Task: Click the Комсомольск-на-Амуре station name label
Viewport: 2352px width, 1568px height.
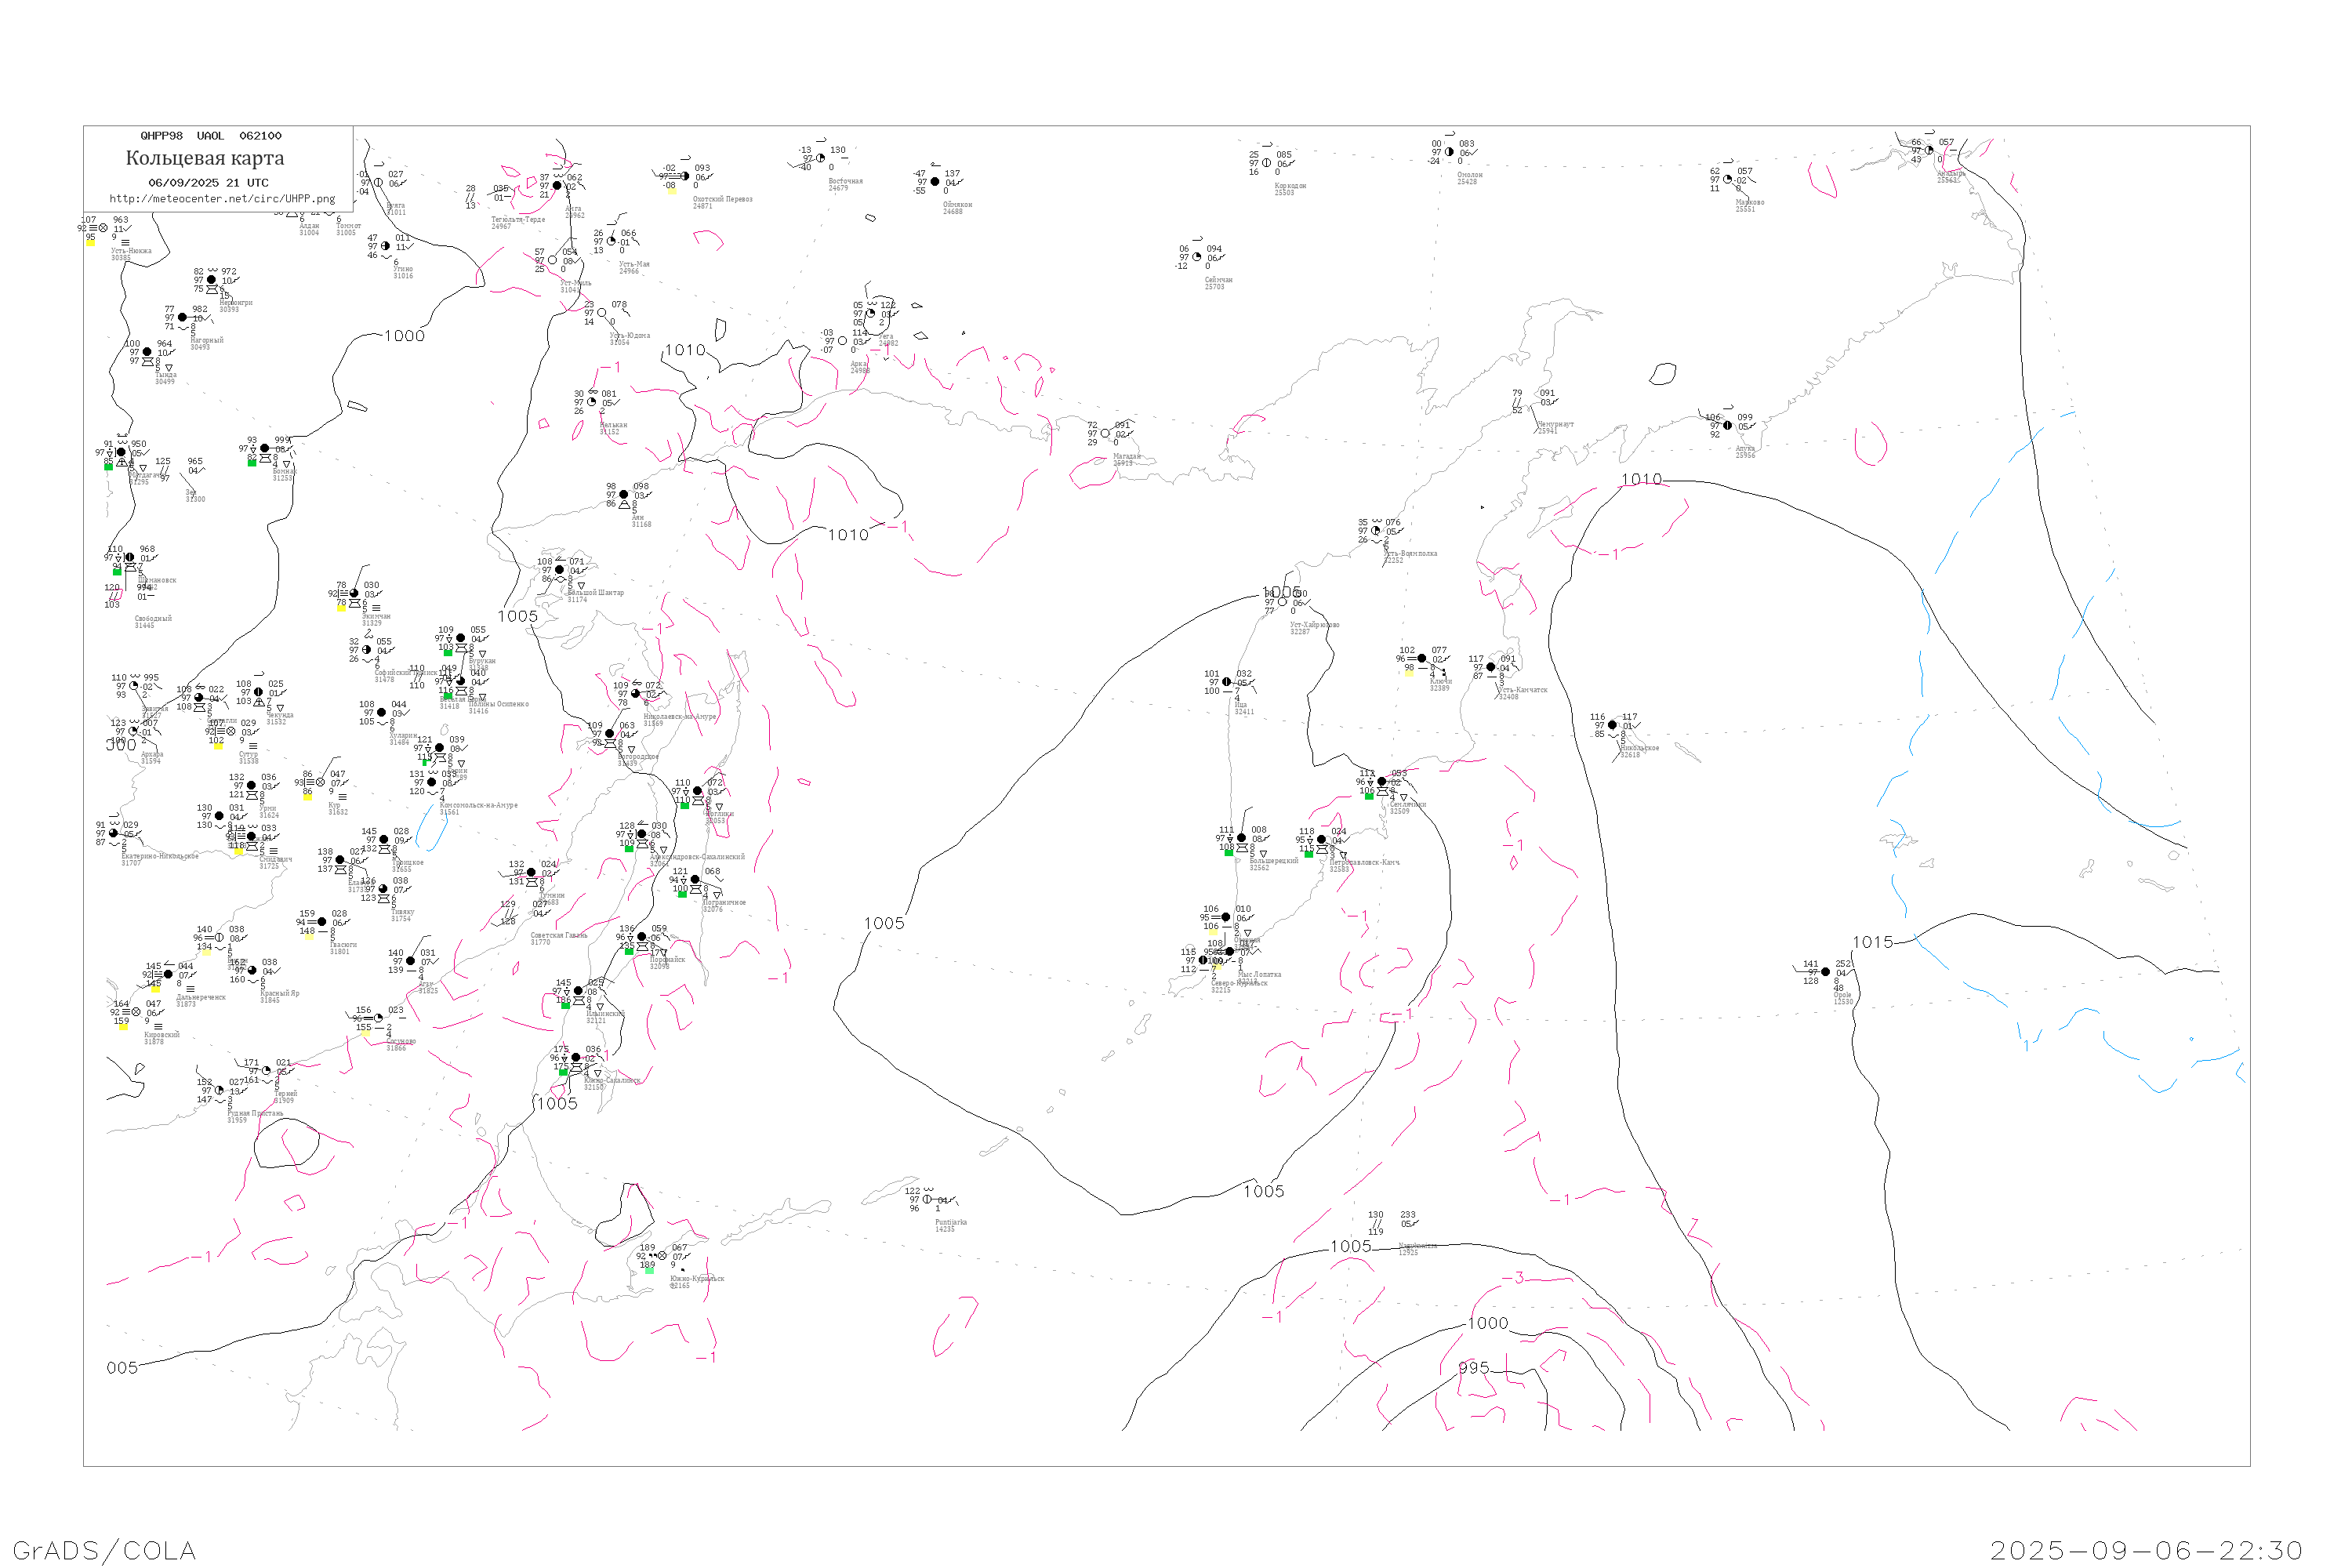Action: 478,805
